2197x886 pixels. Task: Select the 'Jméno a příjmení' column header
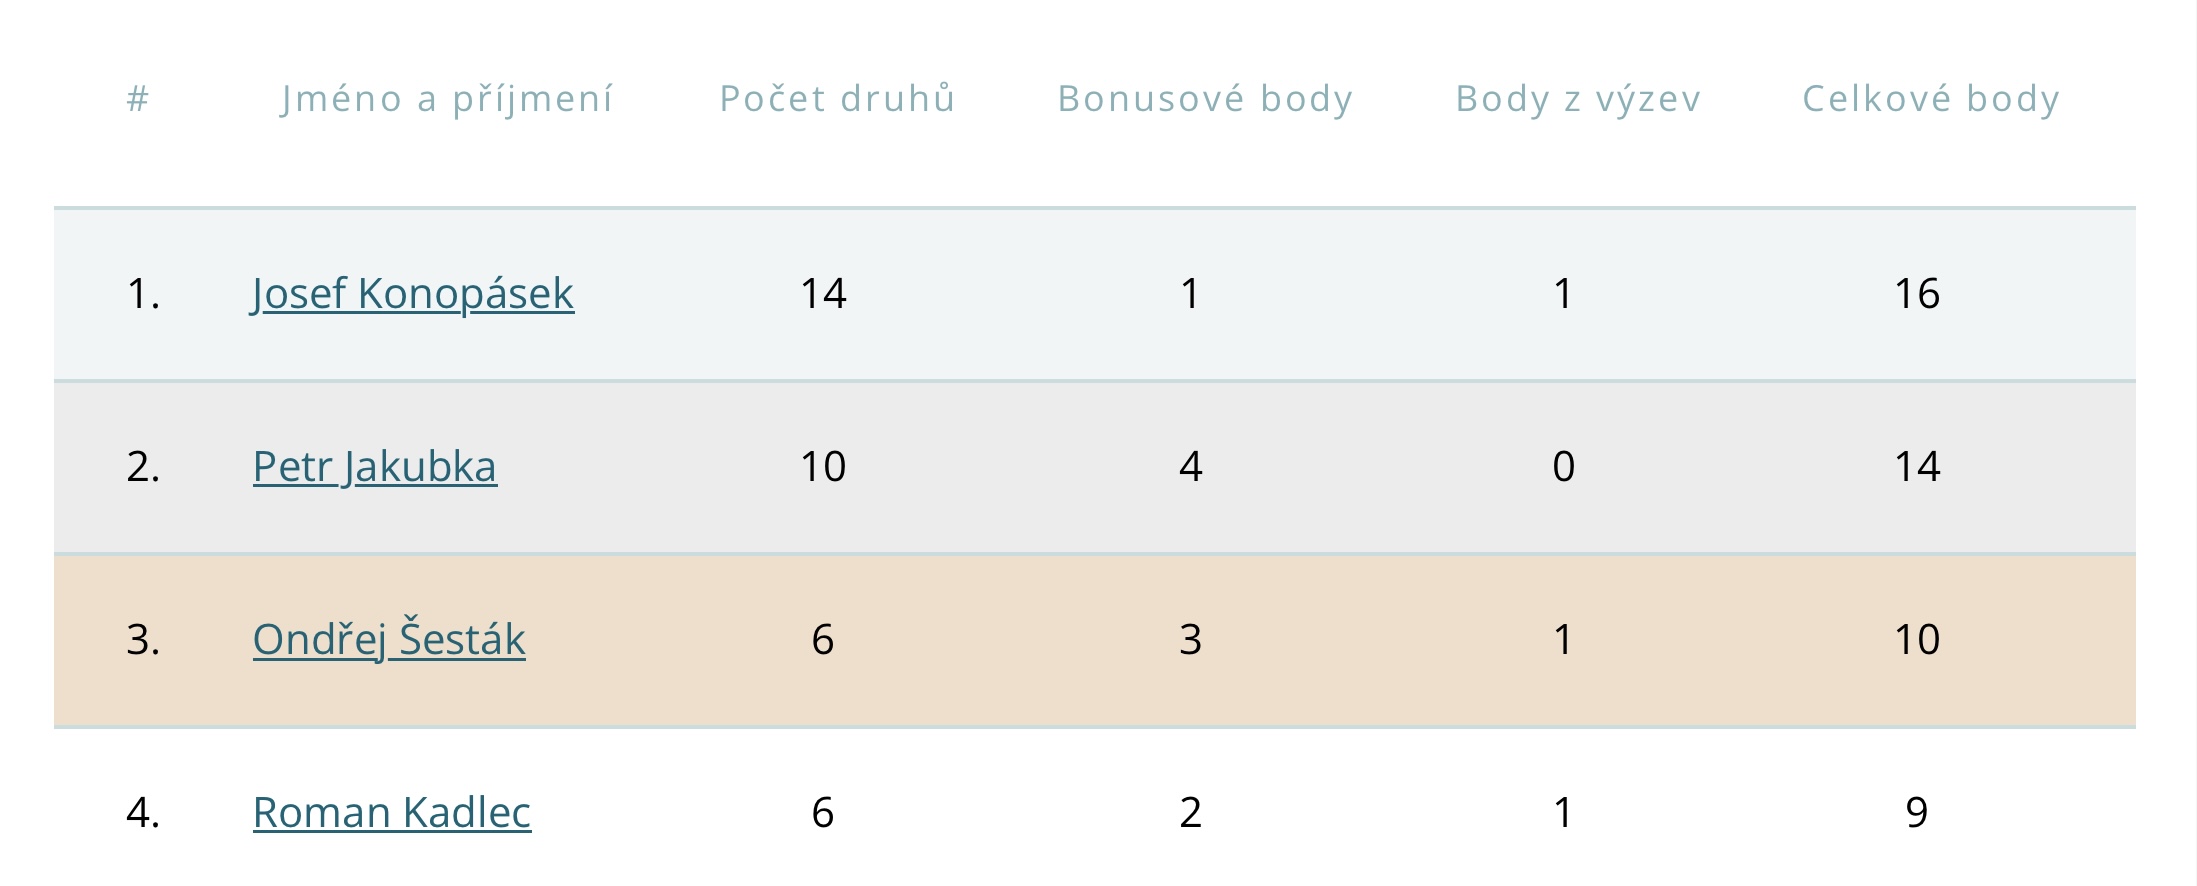(x=447, y=99)
